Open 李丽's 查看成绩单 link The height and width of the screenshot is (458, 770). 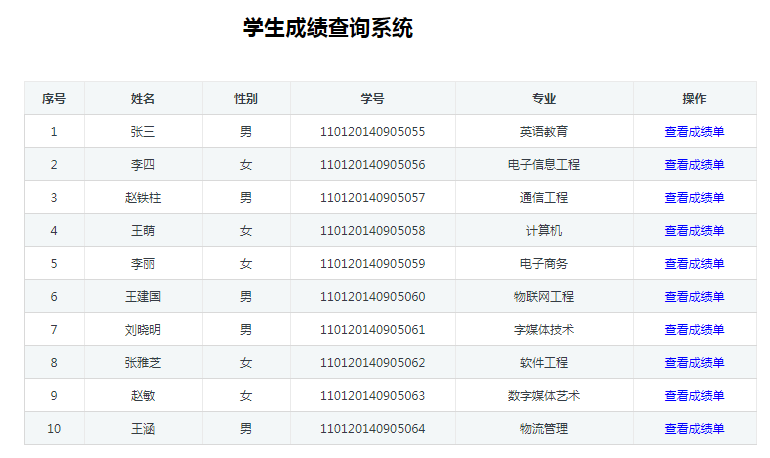694,264
